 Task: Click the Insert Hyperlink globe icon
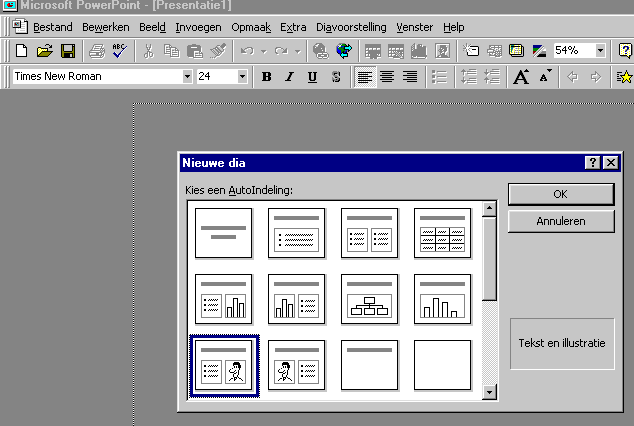coord(321,51)
